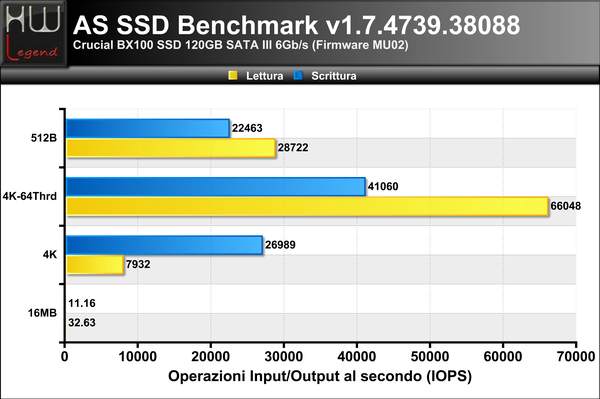This screenshot has height=399, width=600.
Task: Click the 4K axis label
Action: coord(50,255)
